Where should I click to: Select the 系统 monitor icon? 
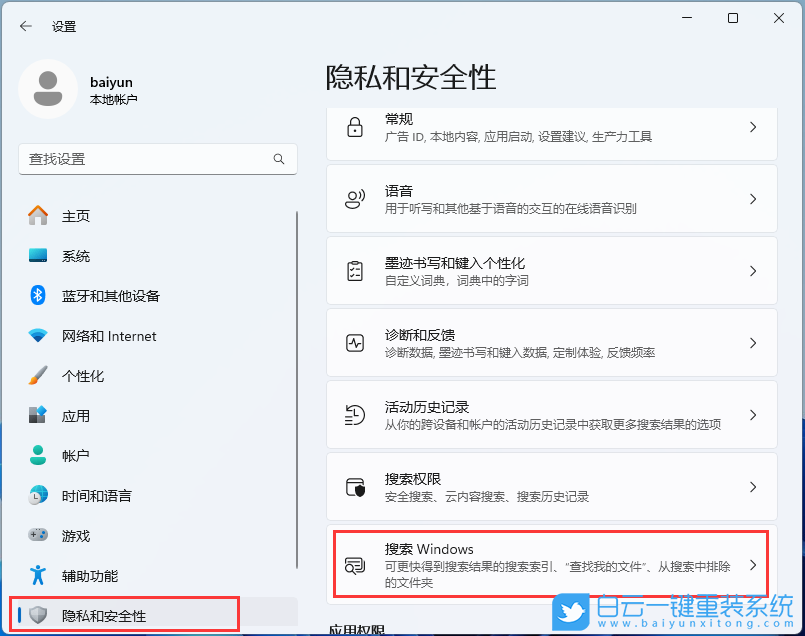(38, 256)
